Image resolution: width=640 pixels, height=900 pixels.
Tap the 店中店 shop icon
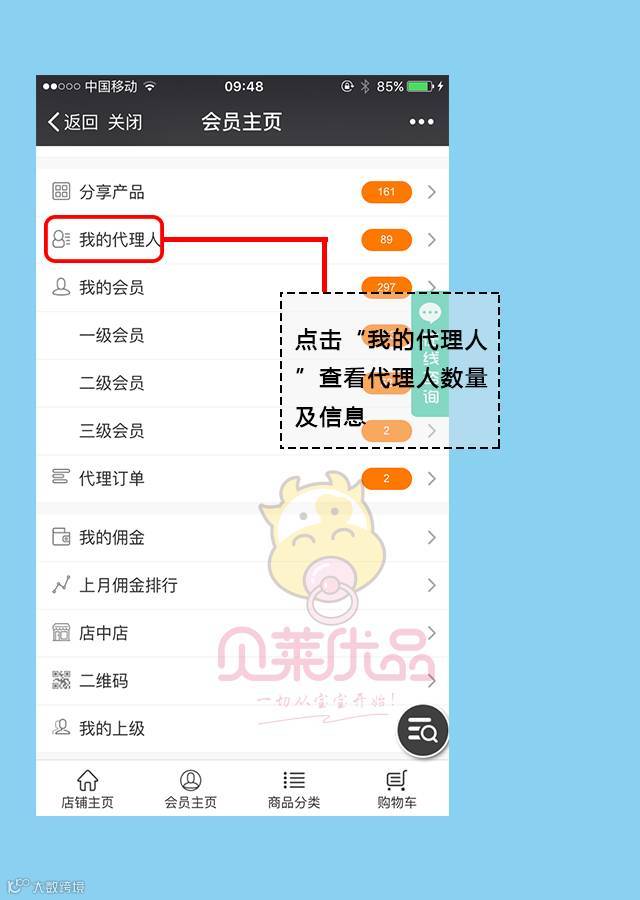[x=61, y=633]
